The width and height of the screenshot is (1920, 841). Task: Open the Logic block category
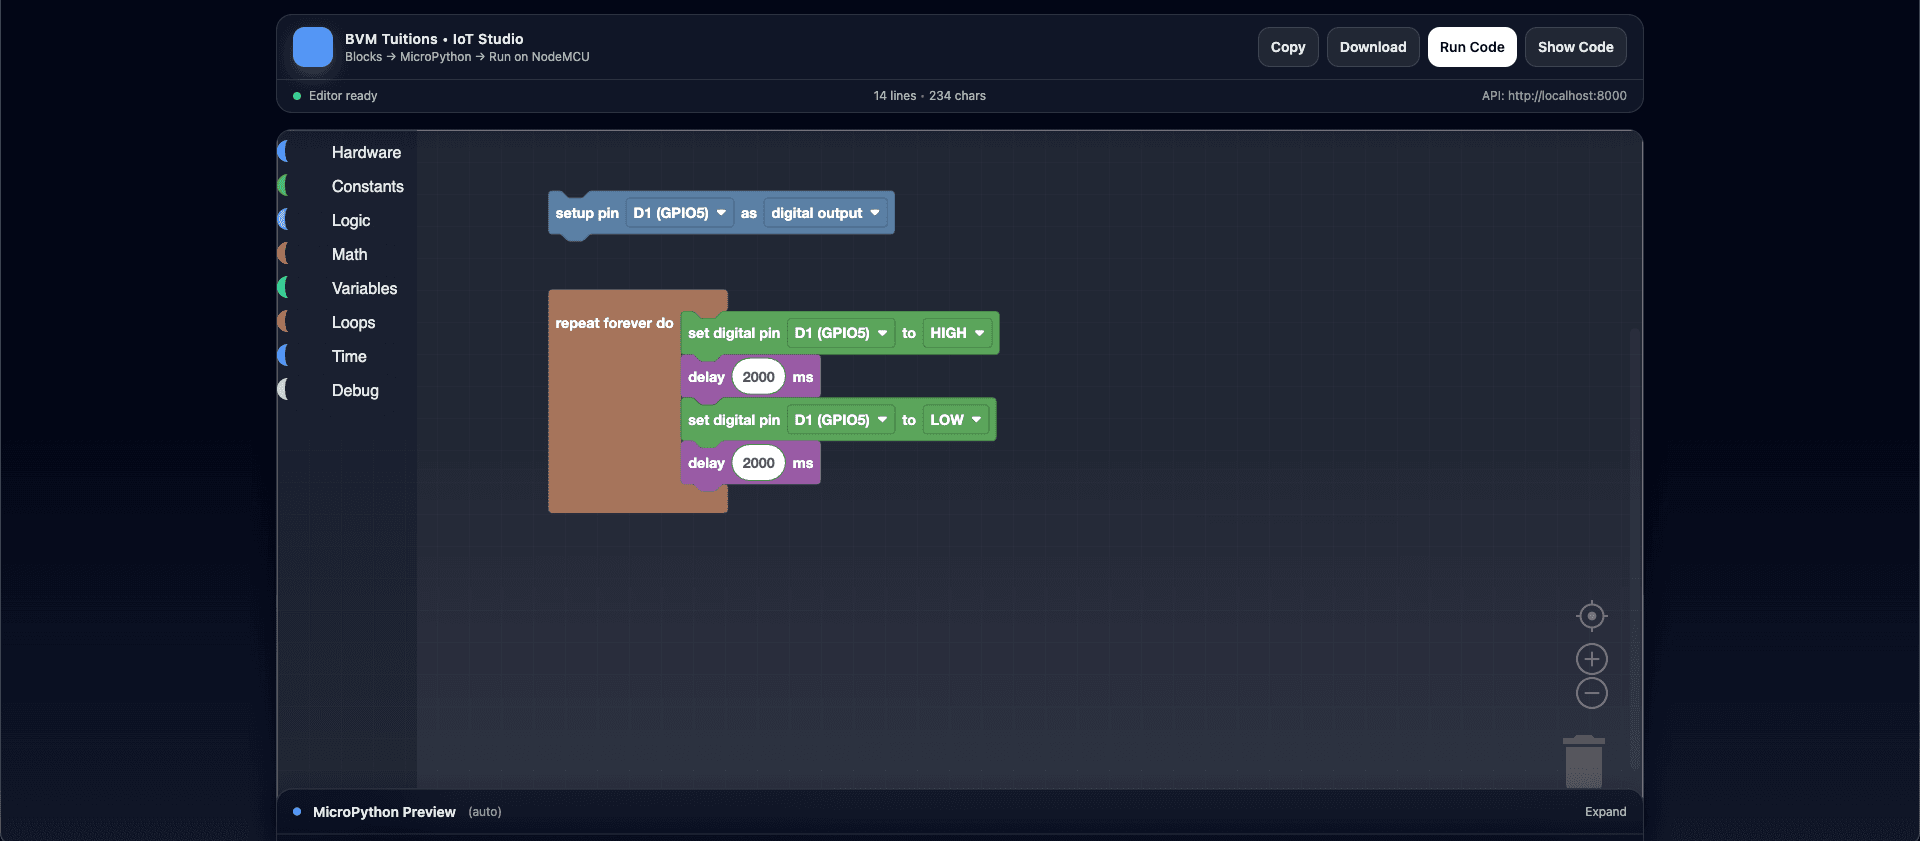(351, 220)
